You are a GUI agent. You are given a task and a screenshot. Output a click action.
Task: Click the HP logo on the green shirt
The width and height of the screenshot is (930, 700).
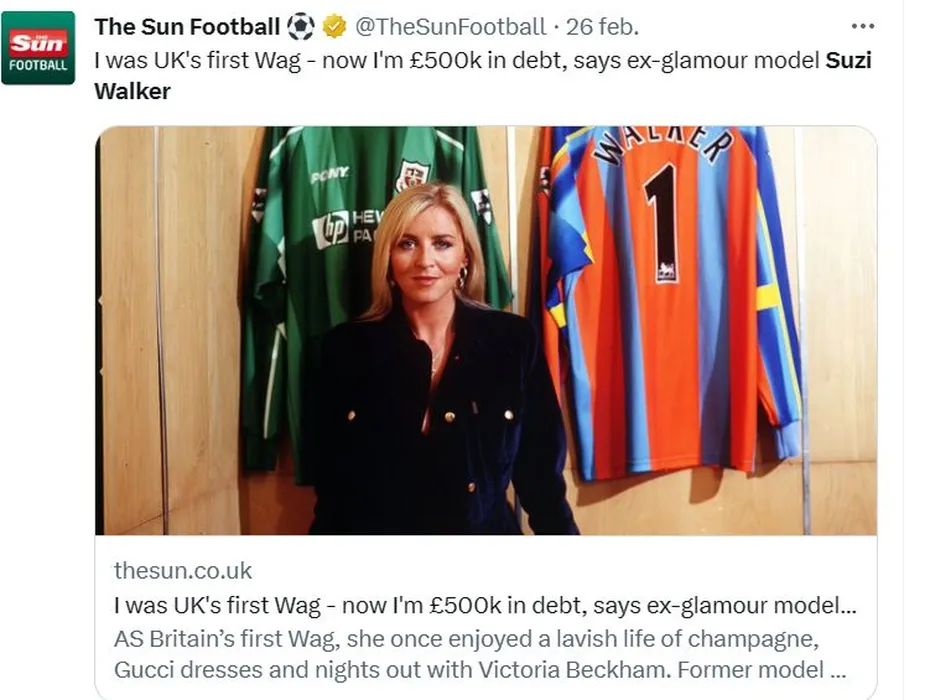tap(331, 228)
